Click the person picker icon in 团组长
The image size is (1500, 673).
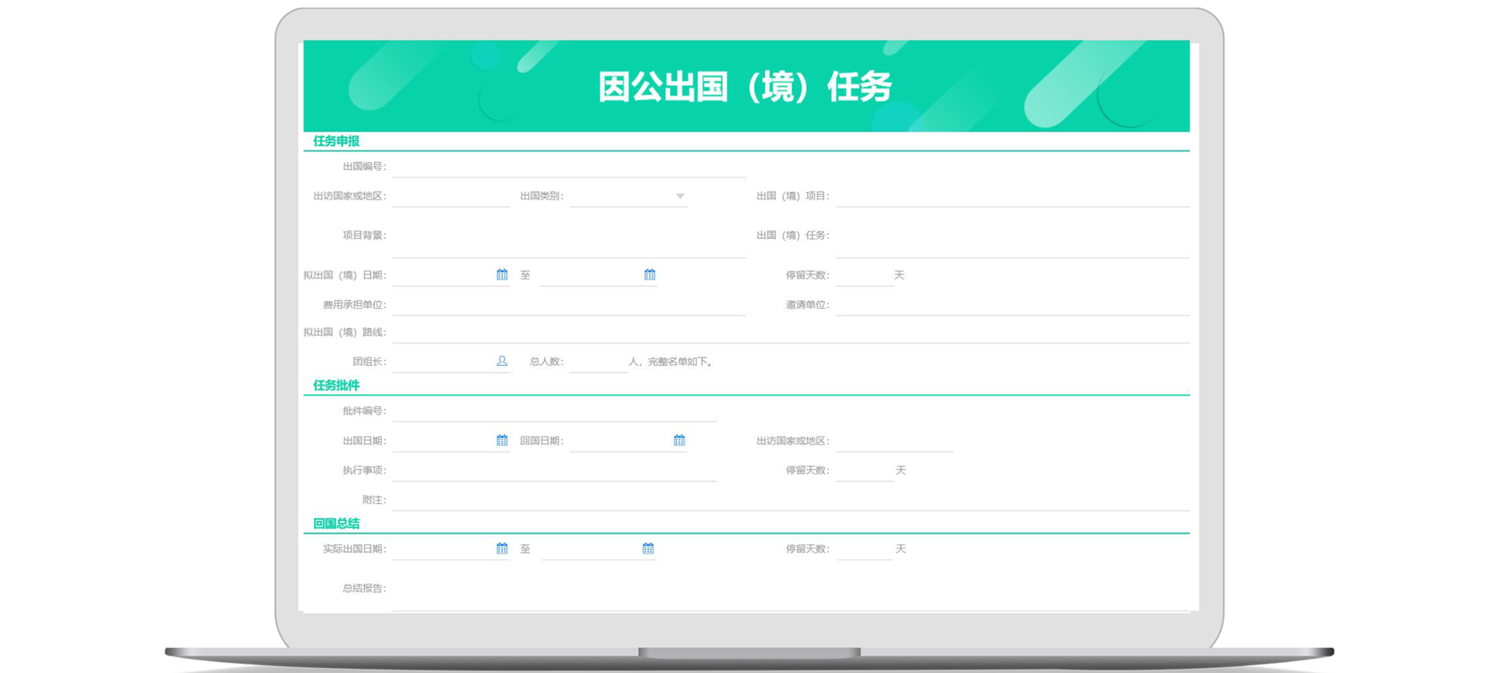point(502,361)
